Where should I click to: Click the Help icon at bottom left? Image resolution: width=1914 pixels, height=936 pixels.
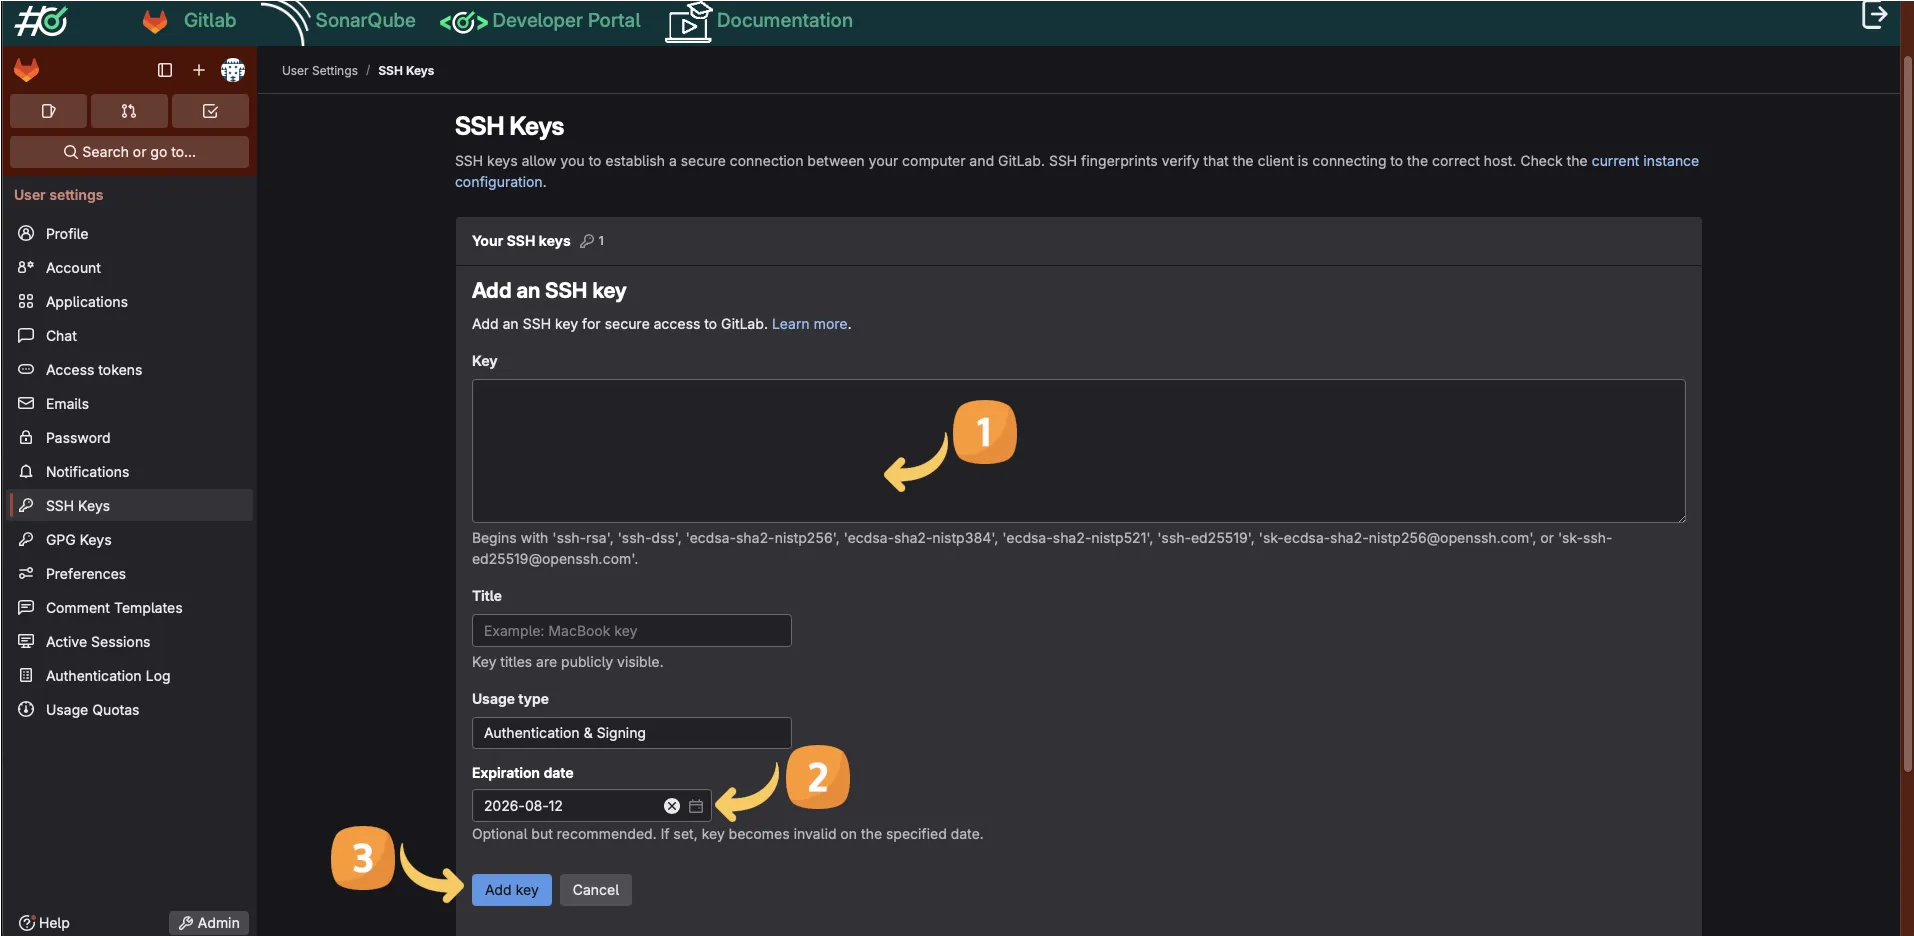(25, 922)
